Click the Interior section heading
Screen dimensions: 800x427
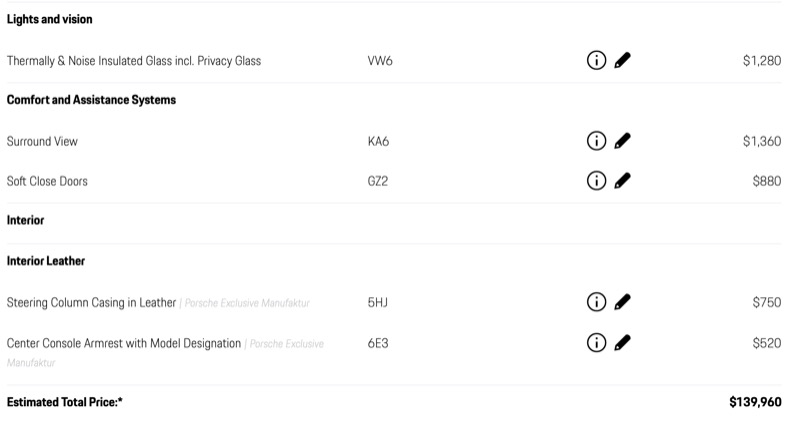(x=26, y=220)
